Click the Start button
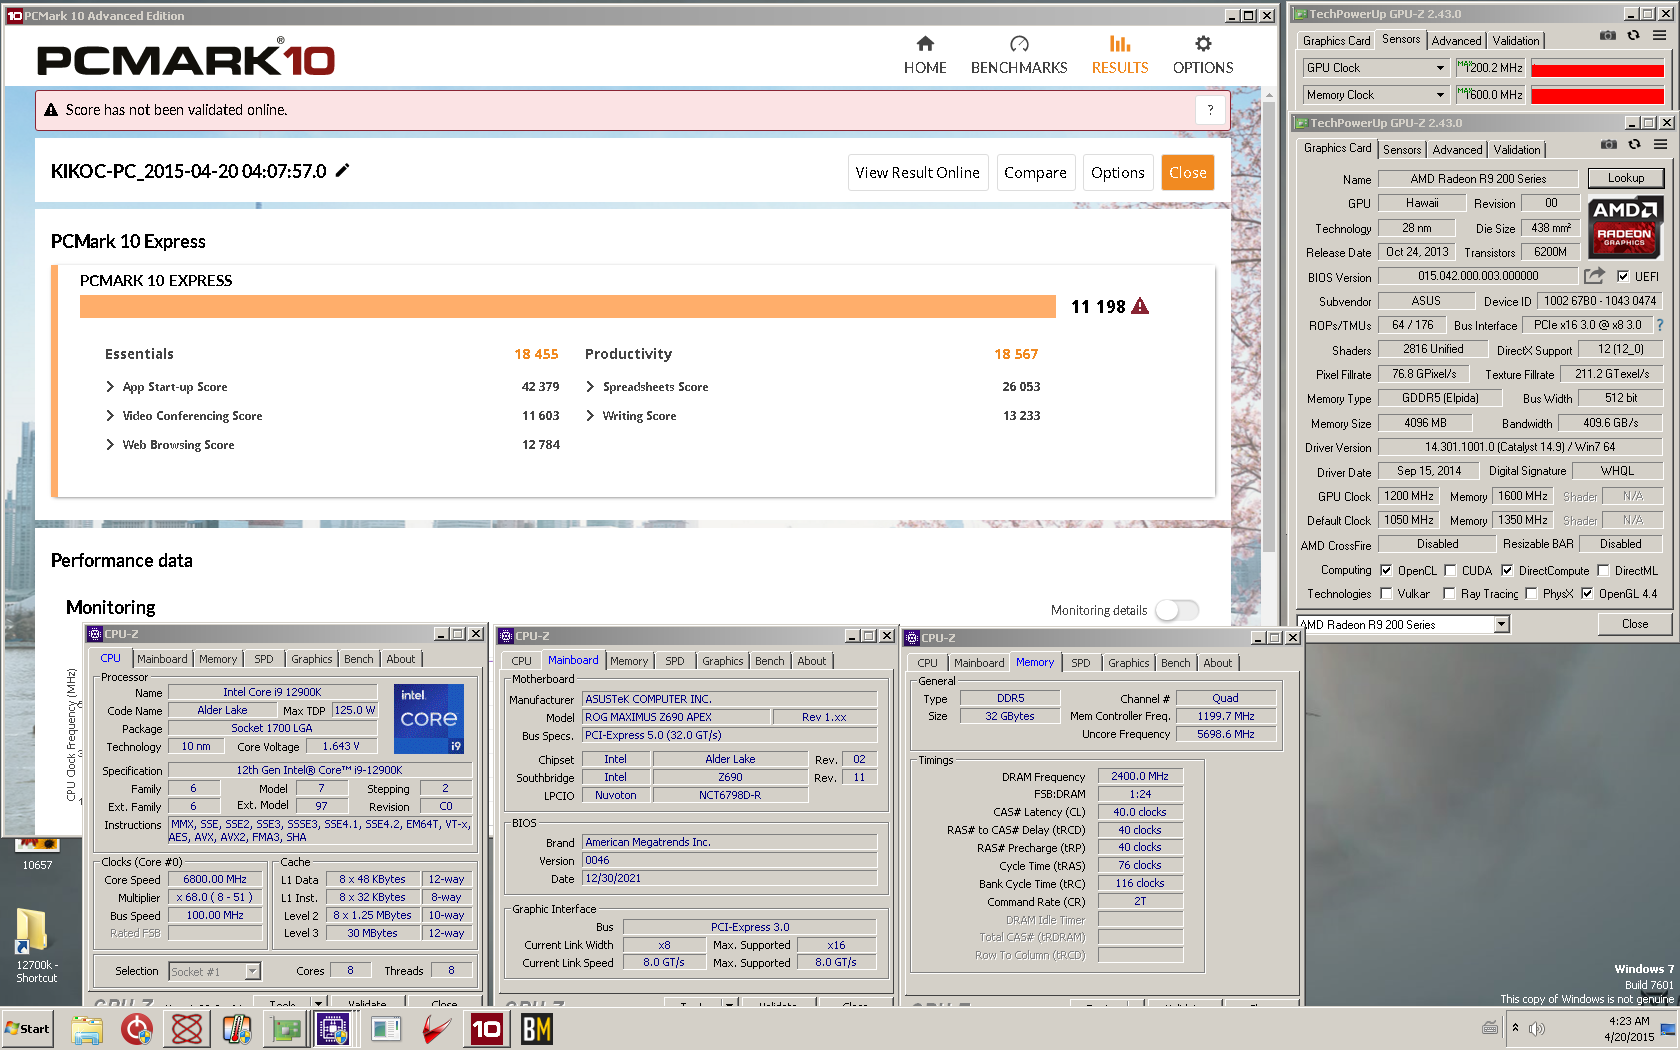This screenshot has width=1680, height=1050. 28,1029
